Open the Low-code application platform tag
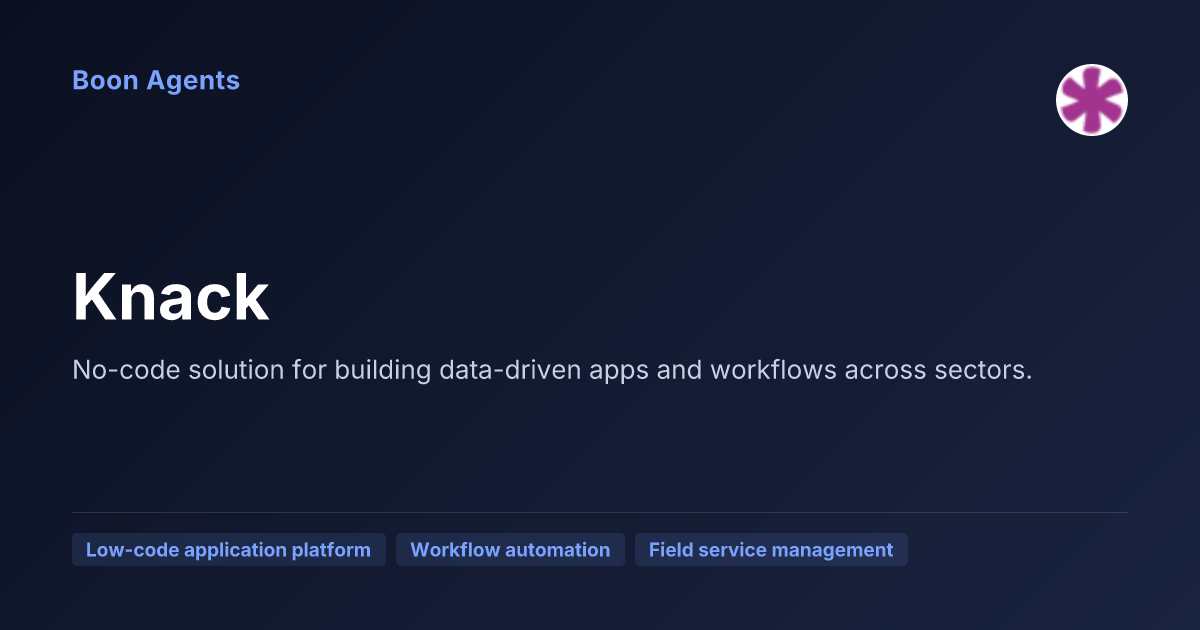 (x=229, y=550)
